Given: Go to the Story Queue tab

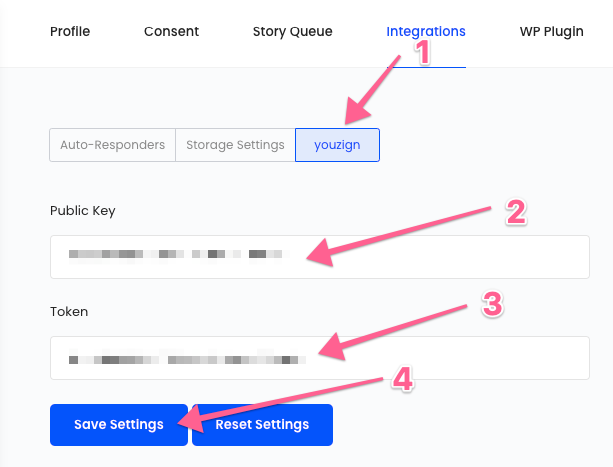Looking at the screenshot, I should tap(292, 32).
